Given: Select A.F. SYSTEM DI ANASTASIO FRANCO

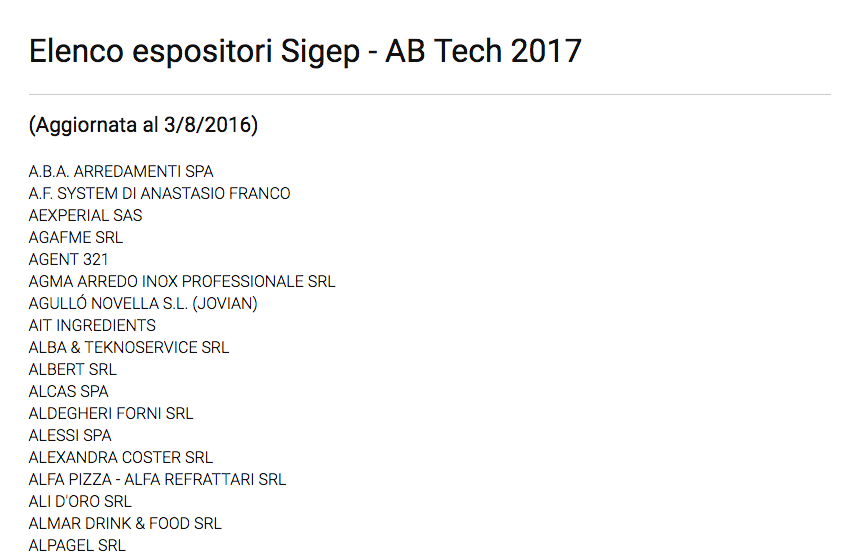Looking at the screenshot, I should pyautogui.click(x=159, y=193).
